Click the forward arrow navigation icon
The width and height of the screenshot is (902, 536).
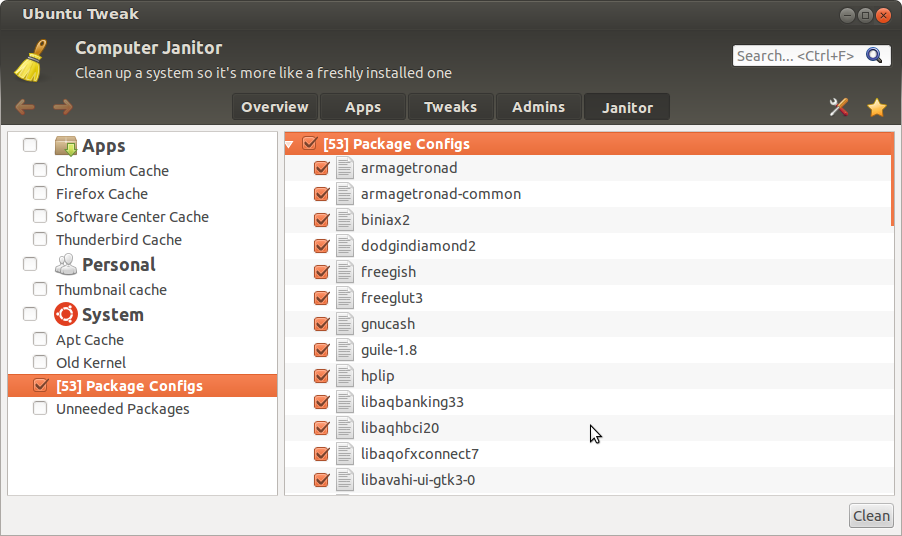tap(63, 107)
